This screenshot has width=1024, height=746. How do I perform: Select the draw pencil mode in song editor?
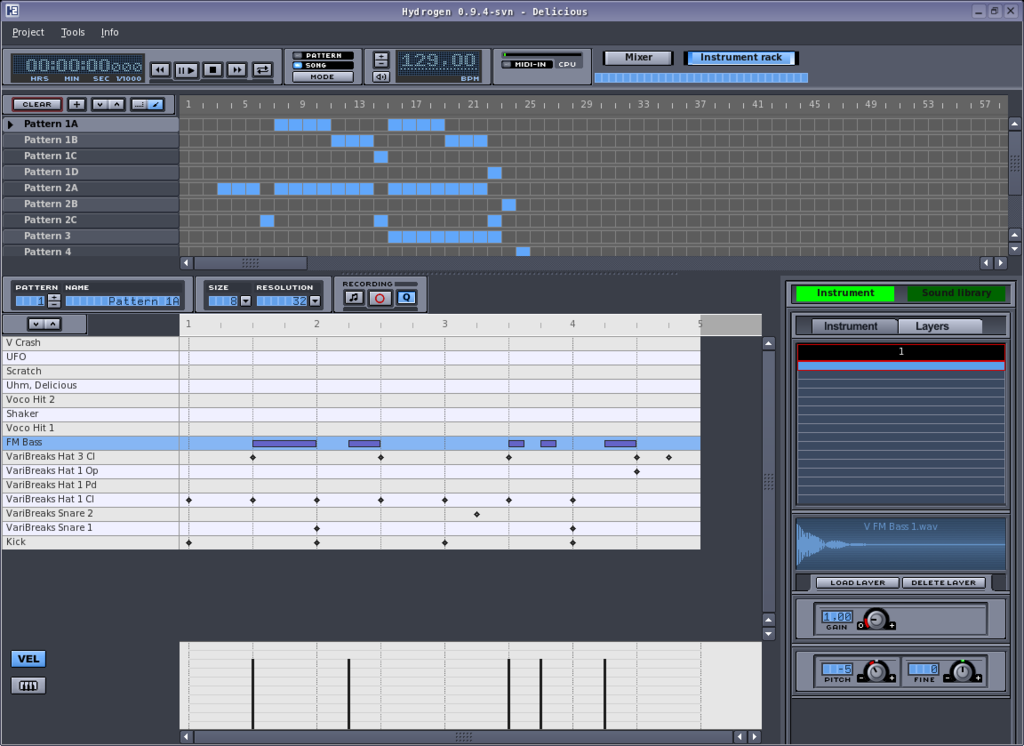(155, 104)
